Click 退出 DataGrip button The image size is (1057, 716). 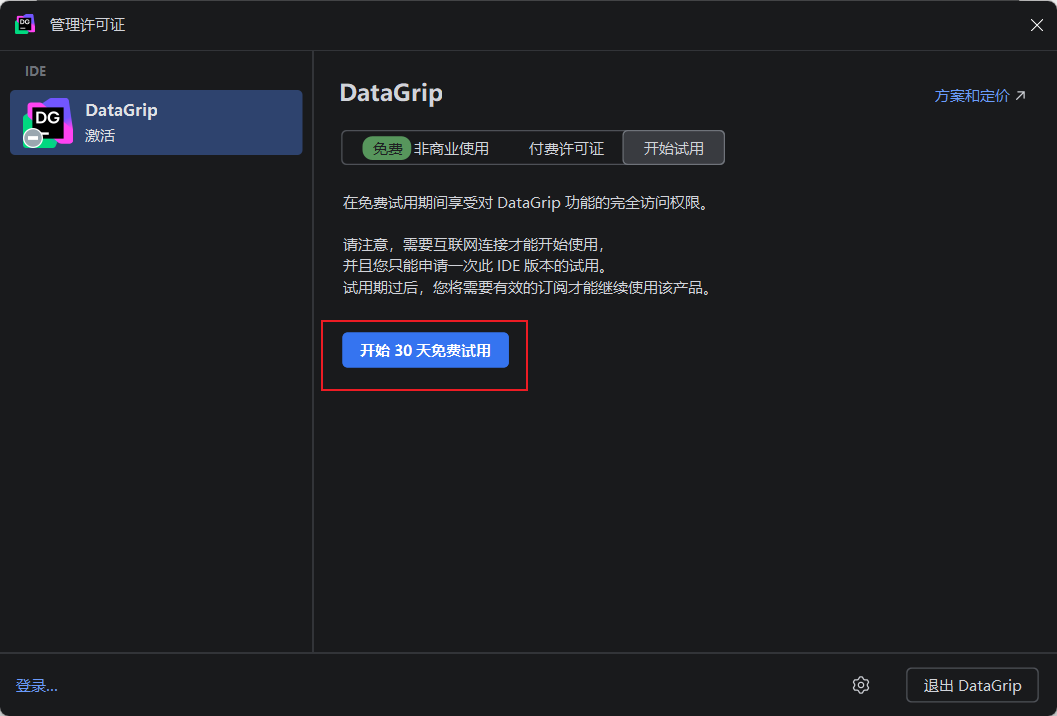coord(972,685)
